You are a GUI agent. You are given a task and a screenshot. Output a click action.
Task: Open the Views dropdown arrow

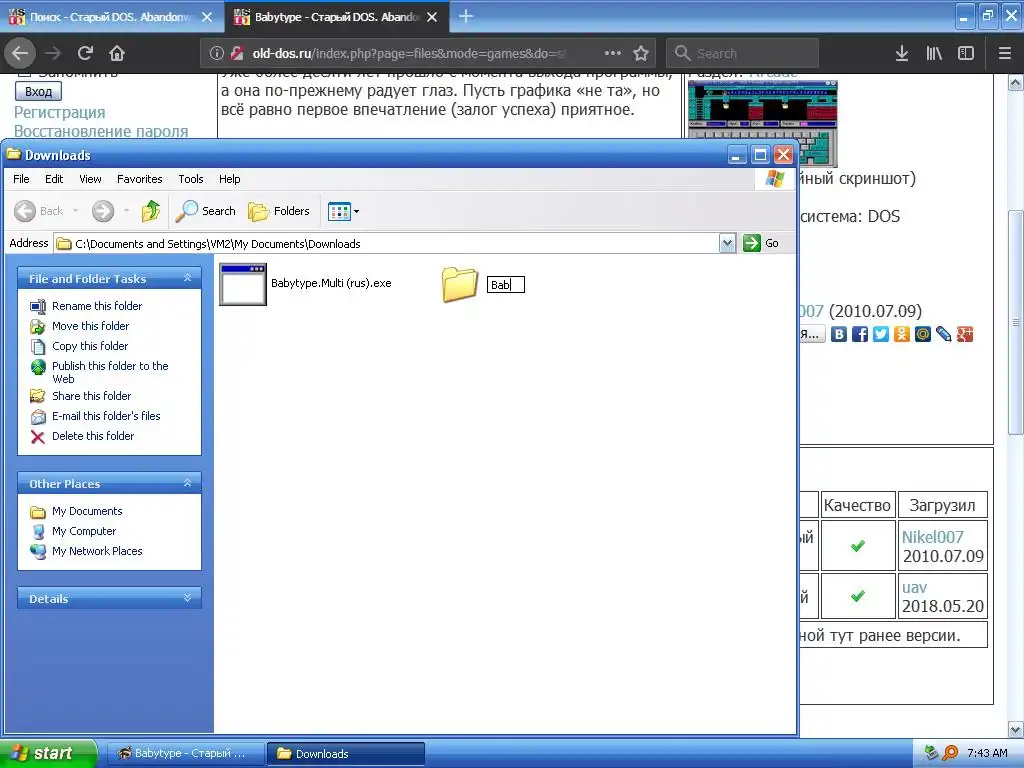point(357,212)
